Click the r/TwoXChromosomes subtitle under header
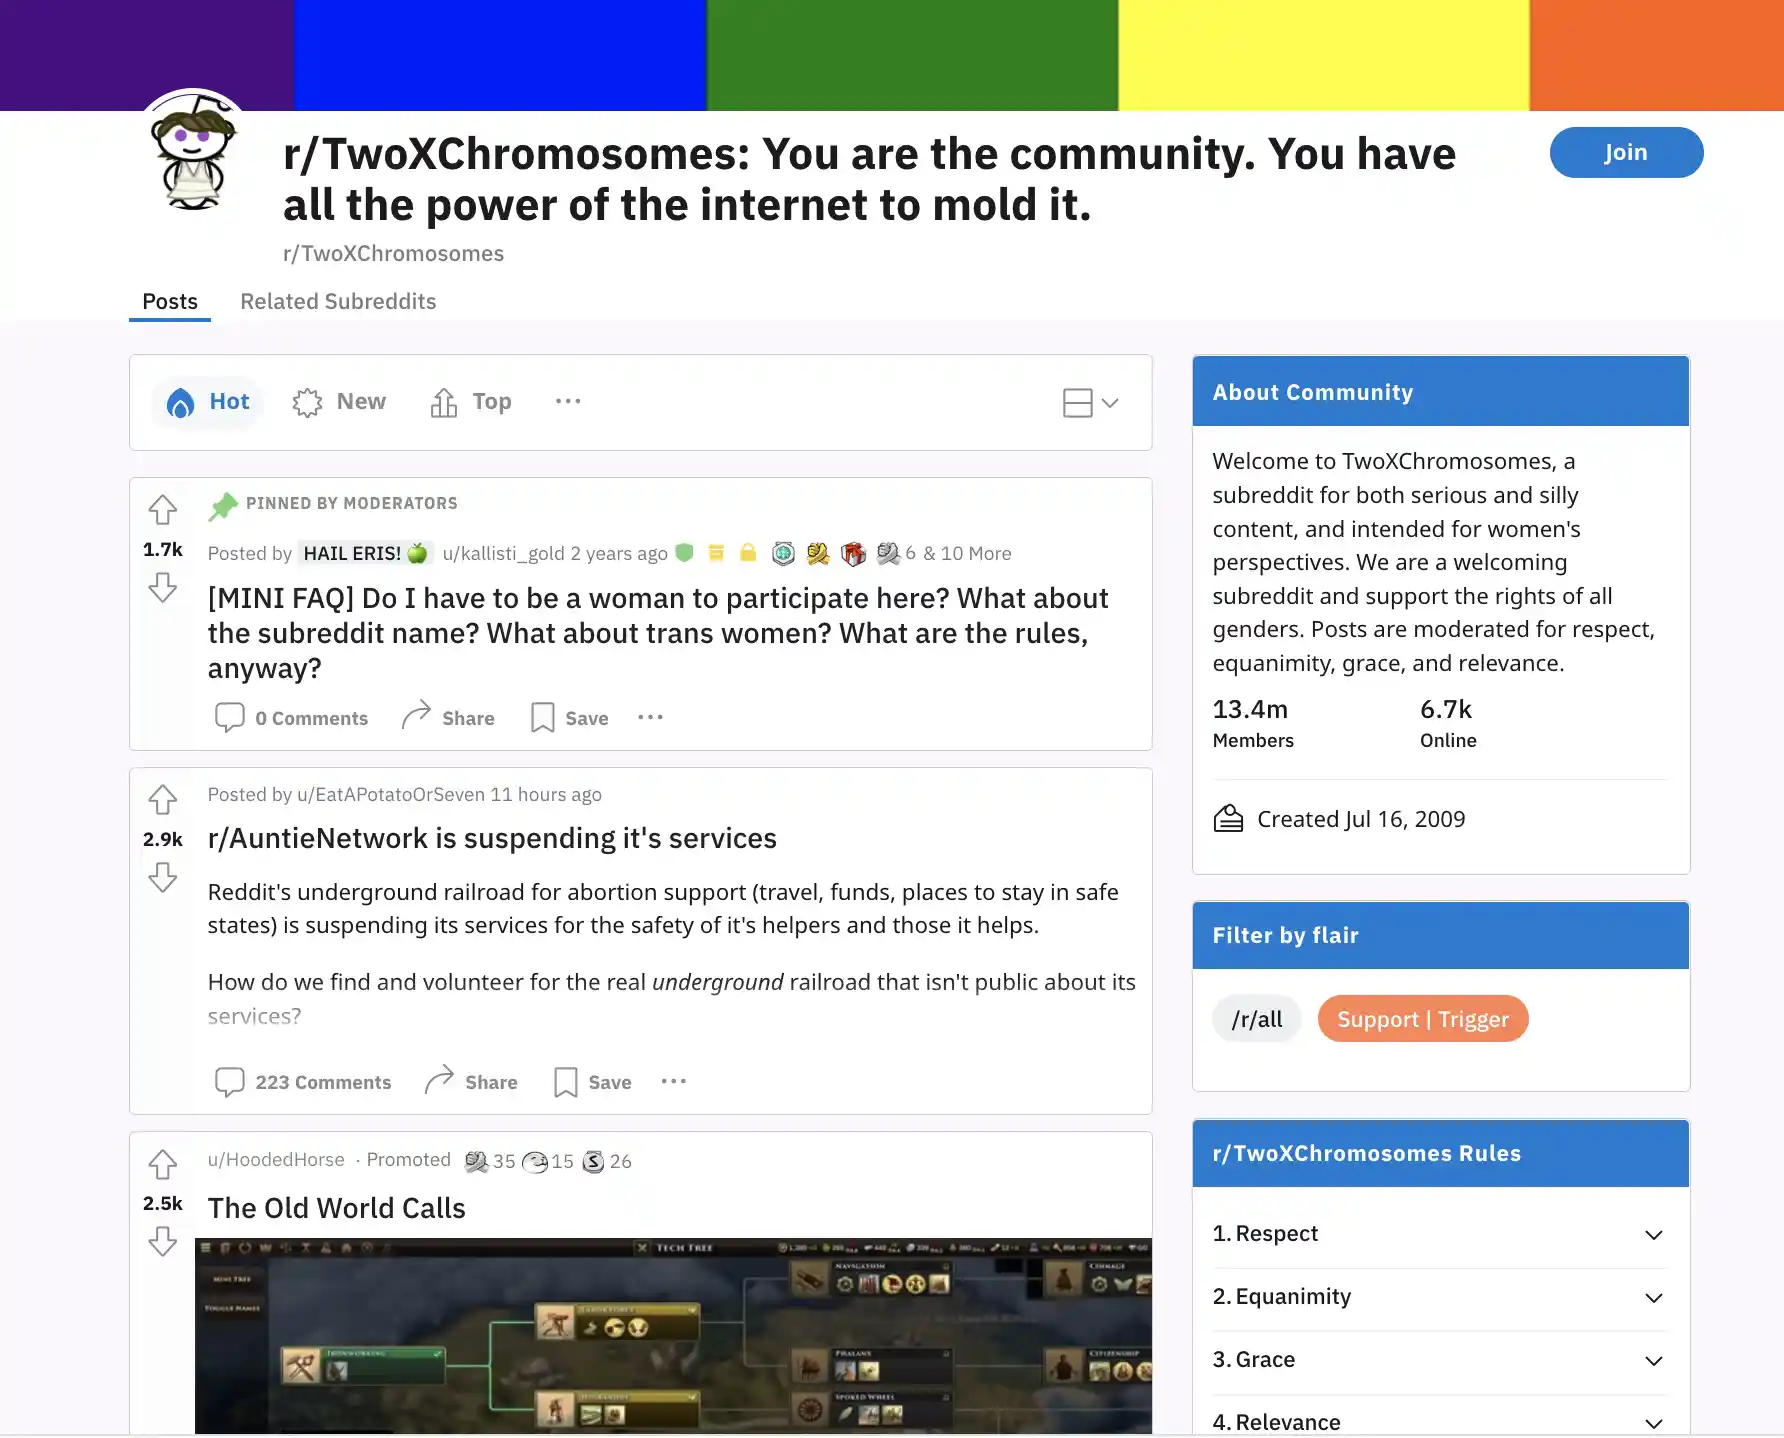 pyautogui.click(x=394, y=254)
